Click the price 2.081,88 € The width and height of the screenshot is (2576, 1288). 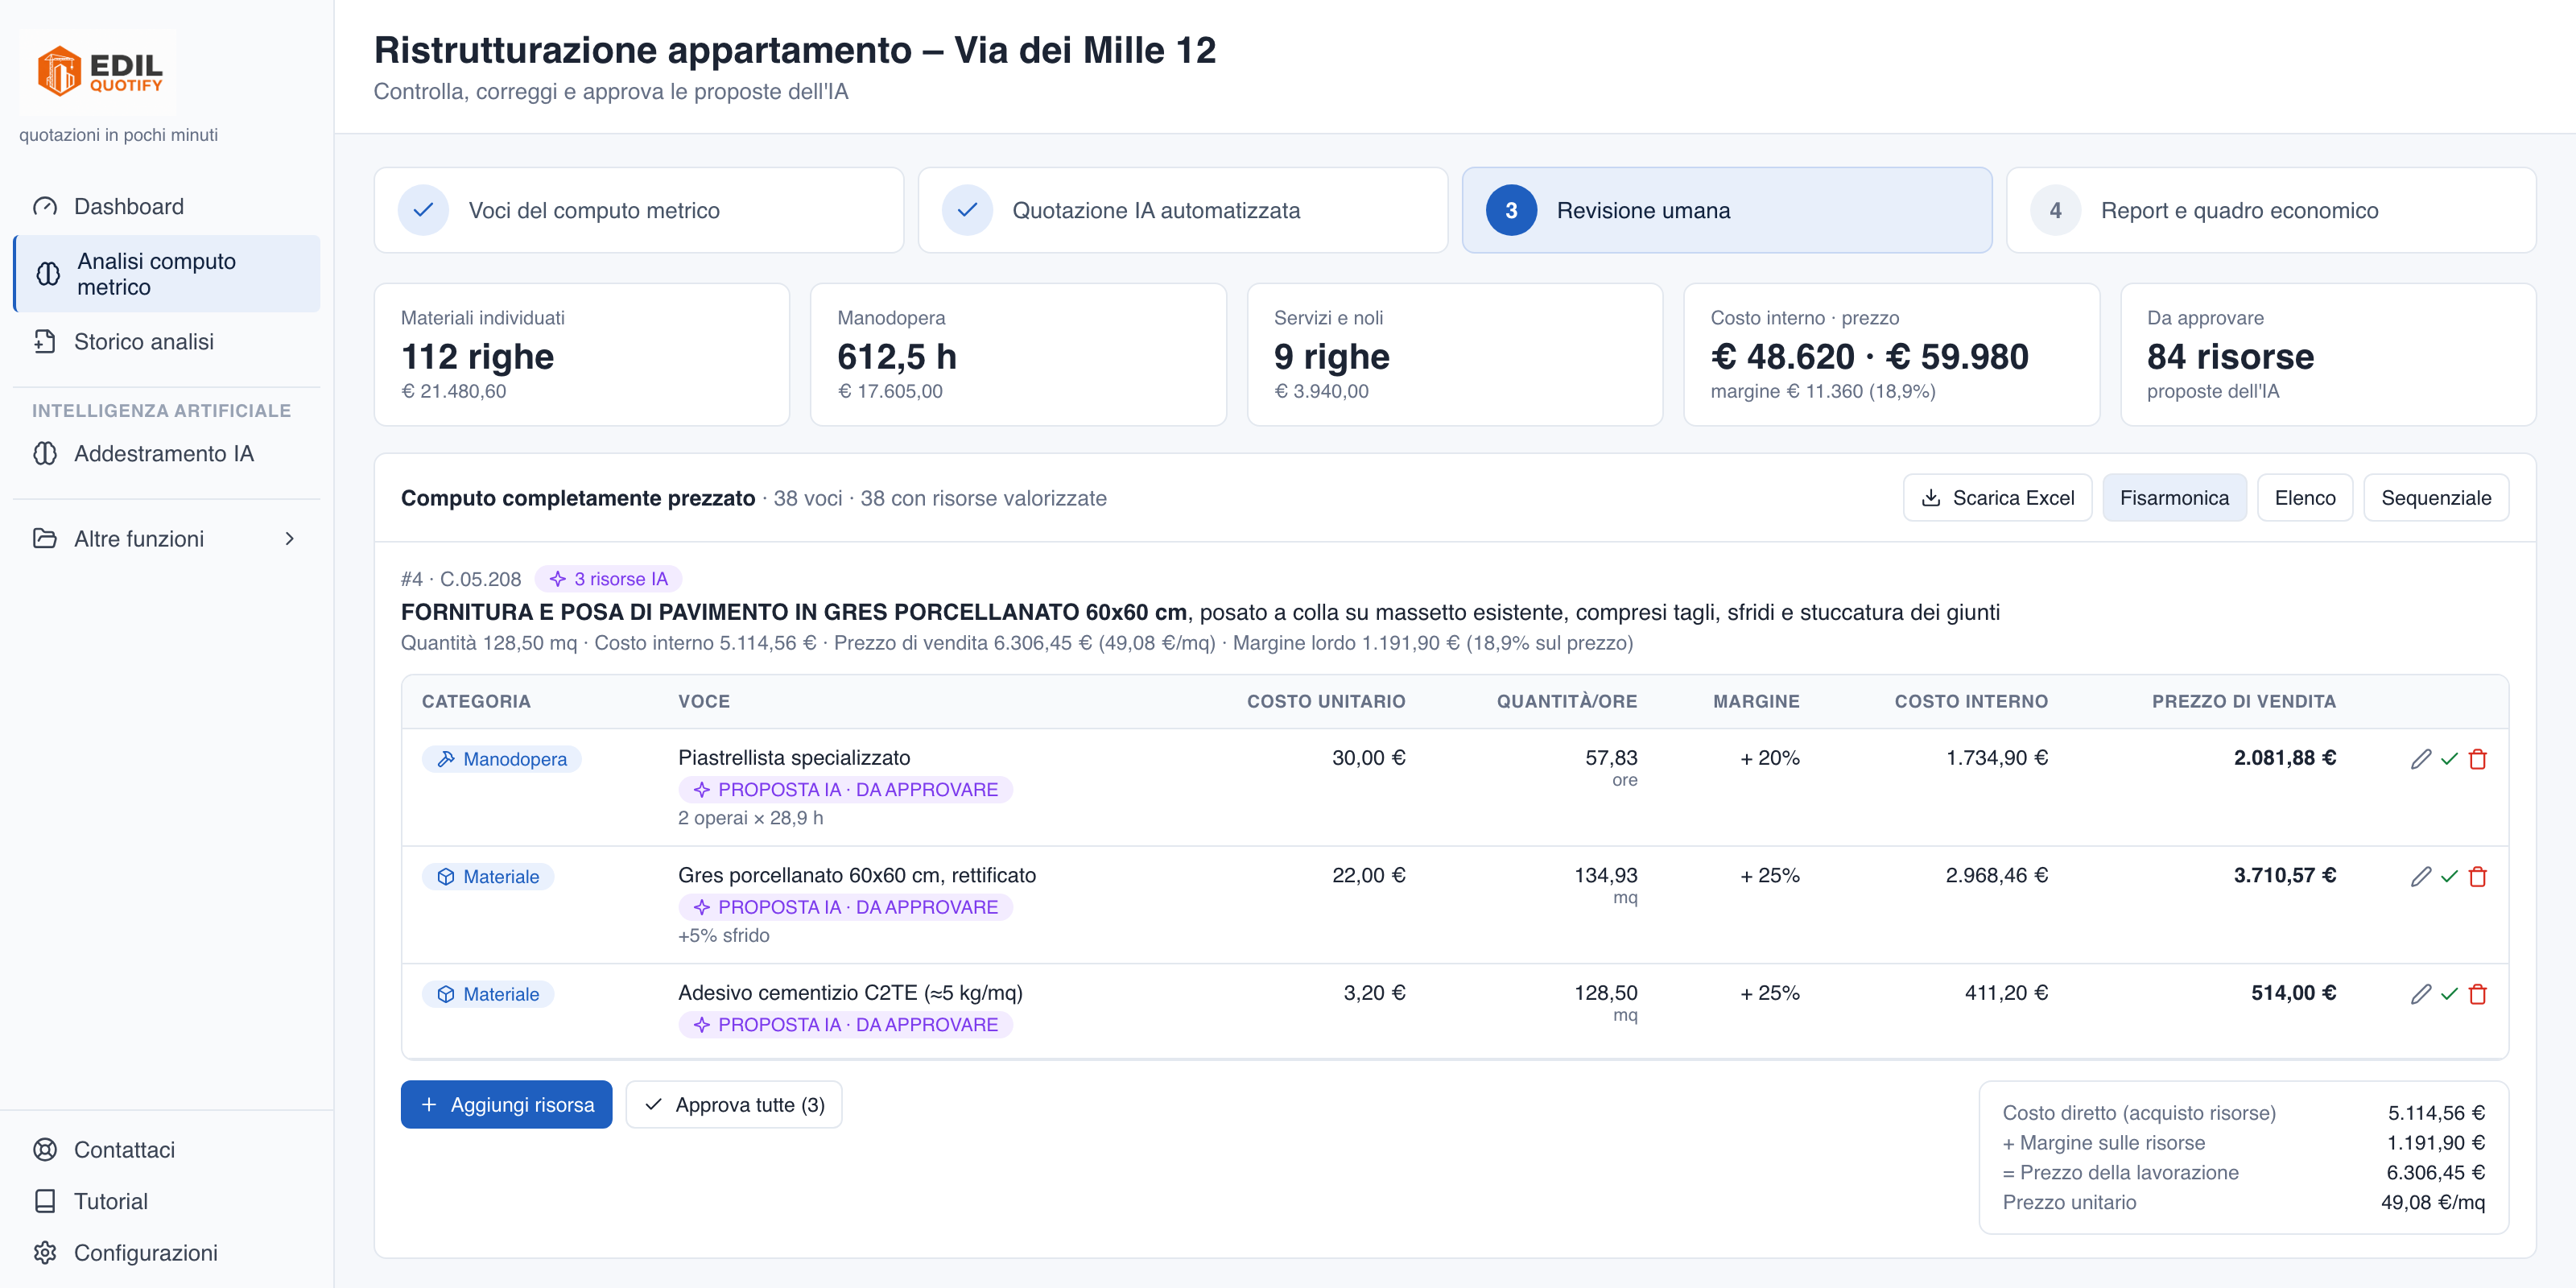(2285, 758)
